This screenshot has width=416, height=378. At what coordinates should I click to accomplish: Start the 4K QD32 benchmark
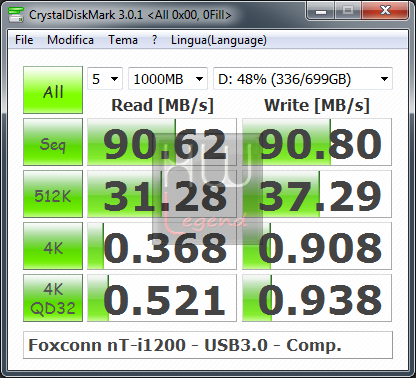pos(53,298)
